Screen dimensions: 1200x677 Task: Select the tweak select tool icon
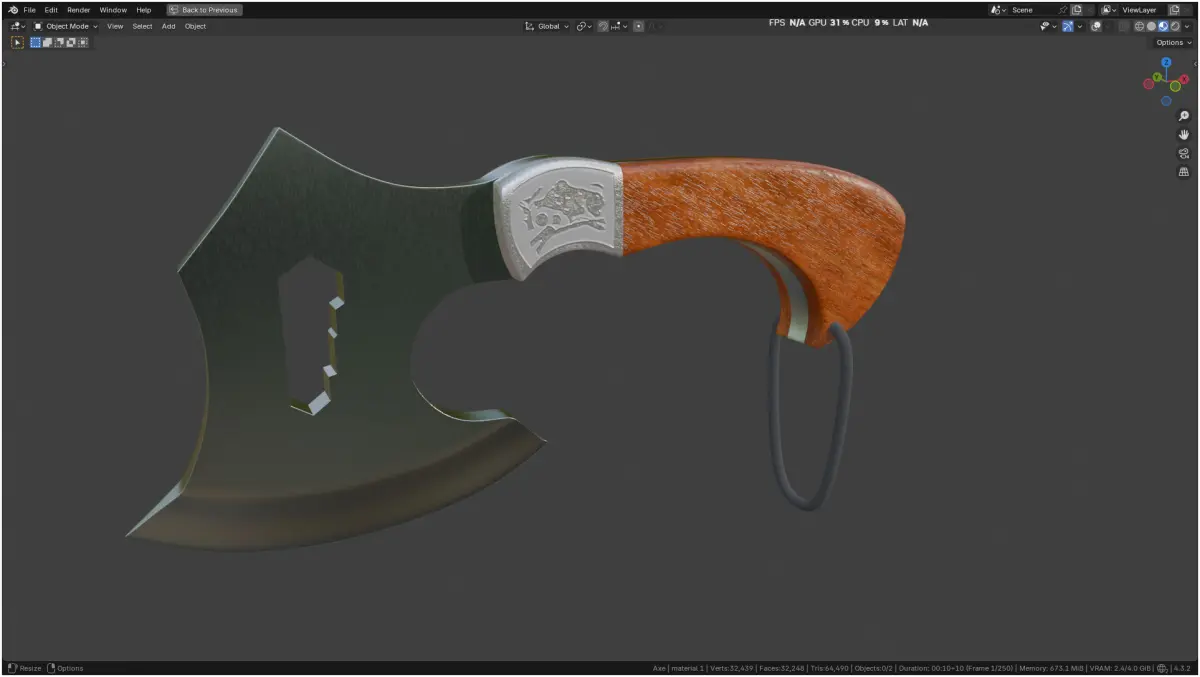coord(18,42)
